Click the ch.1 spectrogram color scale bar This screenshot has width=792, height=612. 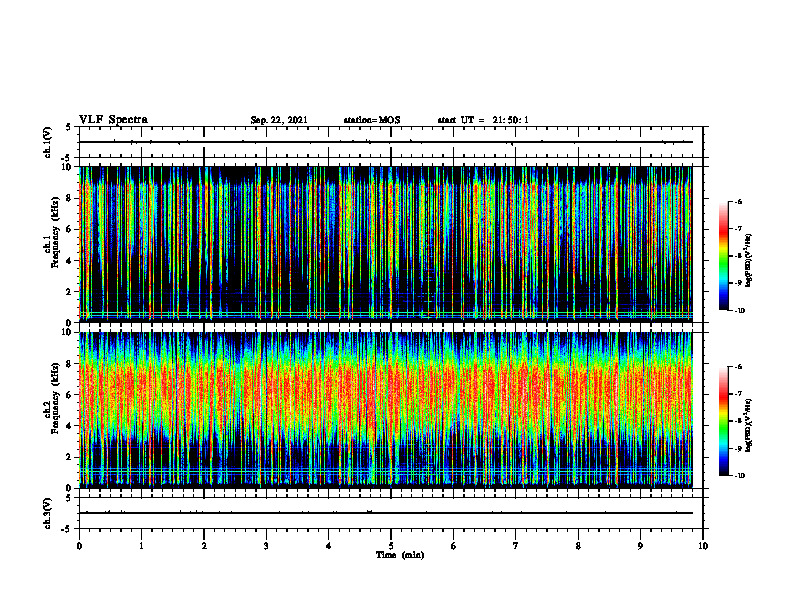pos(723,256)
